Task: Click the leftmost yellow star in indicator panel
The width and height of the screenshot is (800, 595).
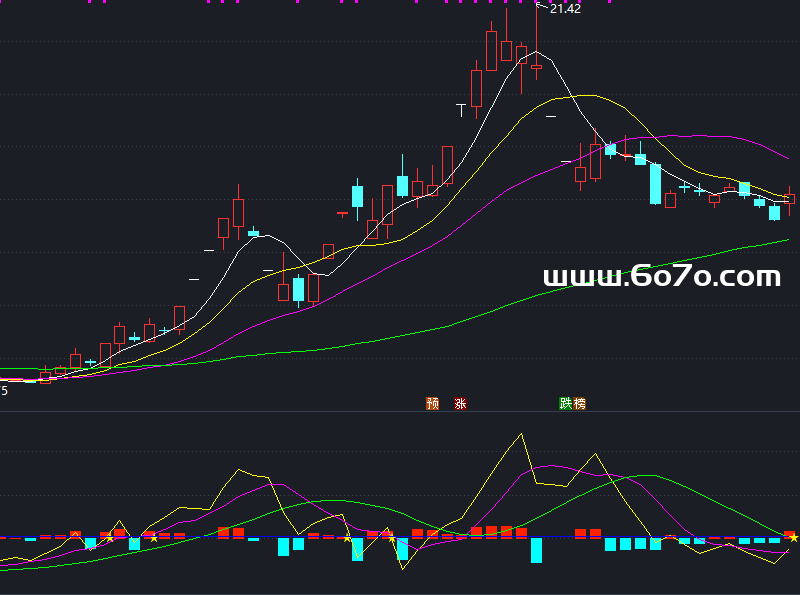Action: coord(109,539)
